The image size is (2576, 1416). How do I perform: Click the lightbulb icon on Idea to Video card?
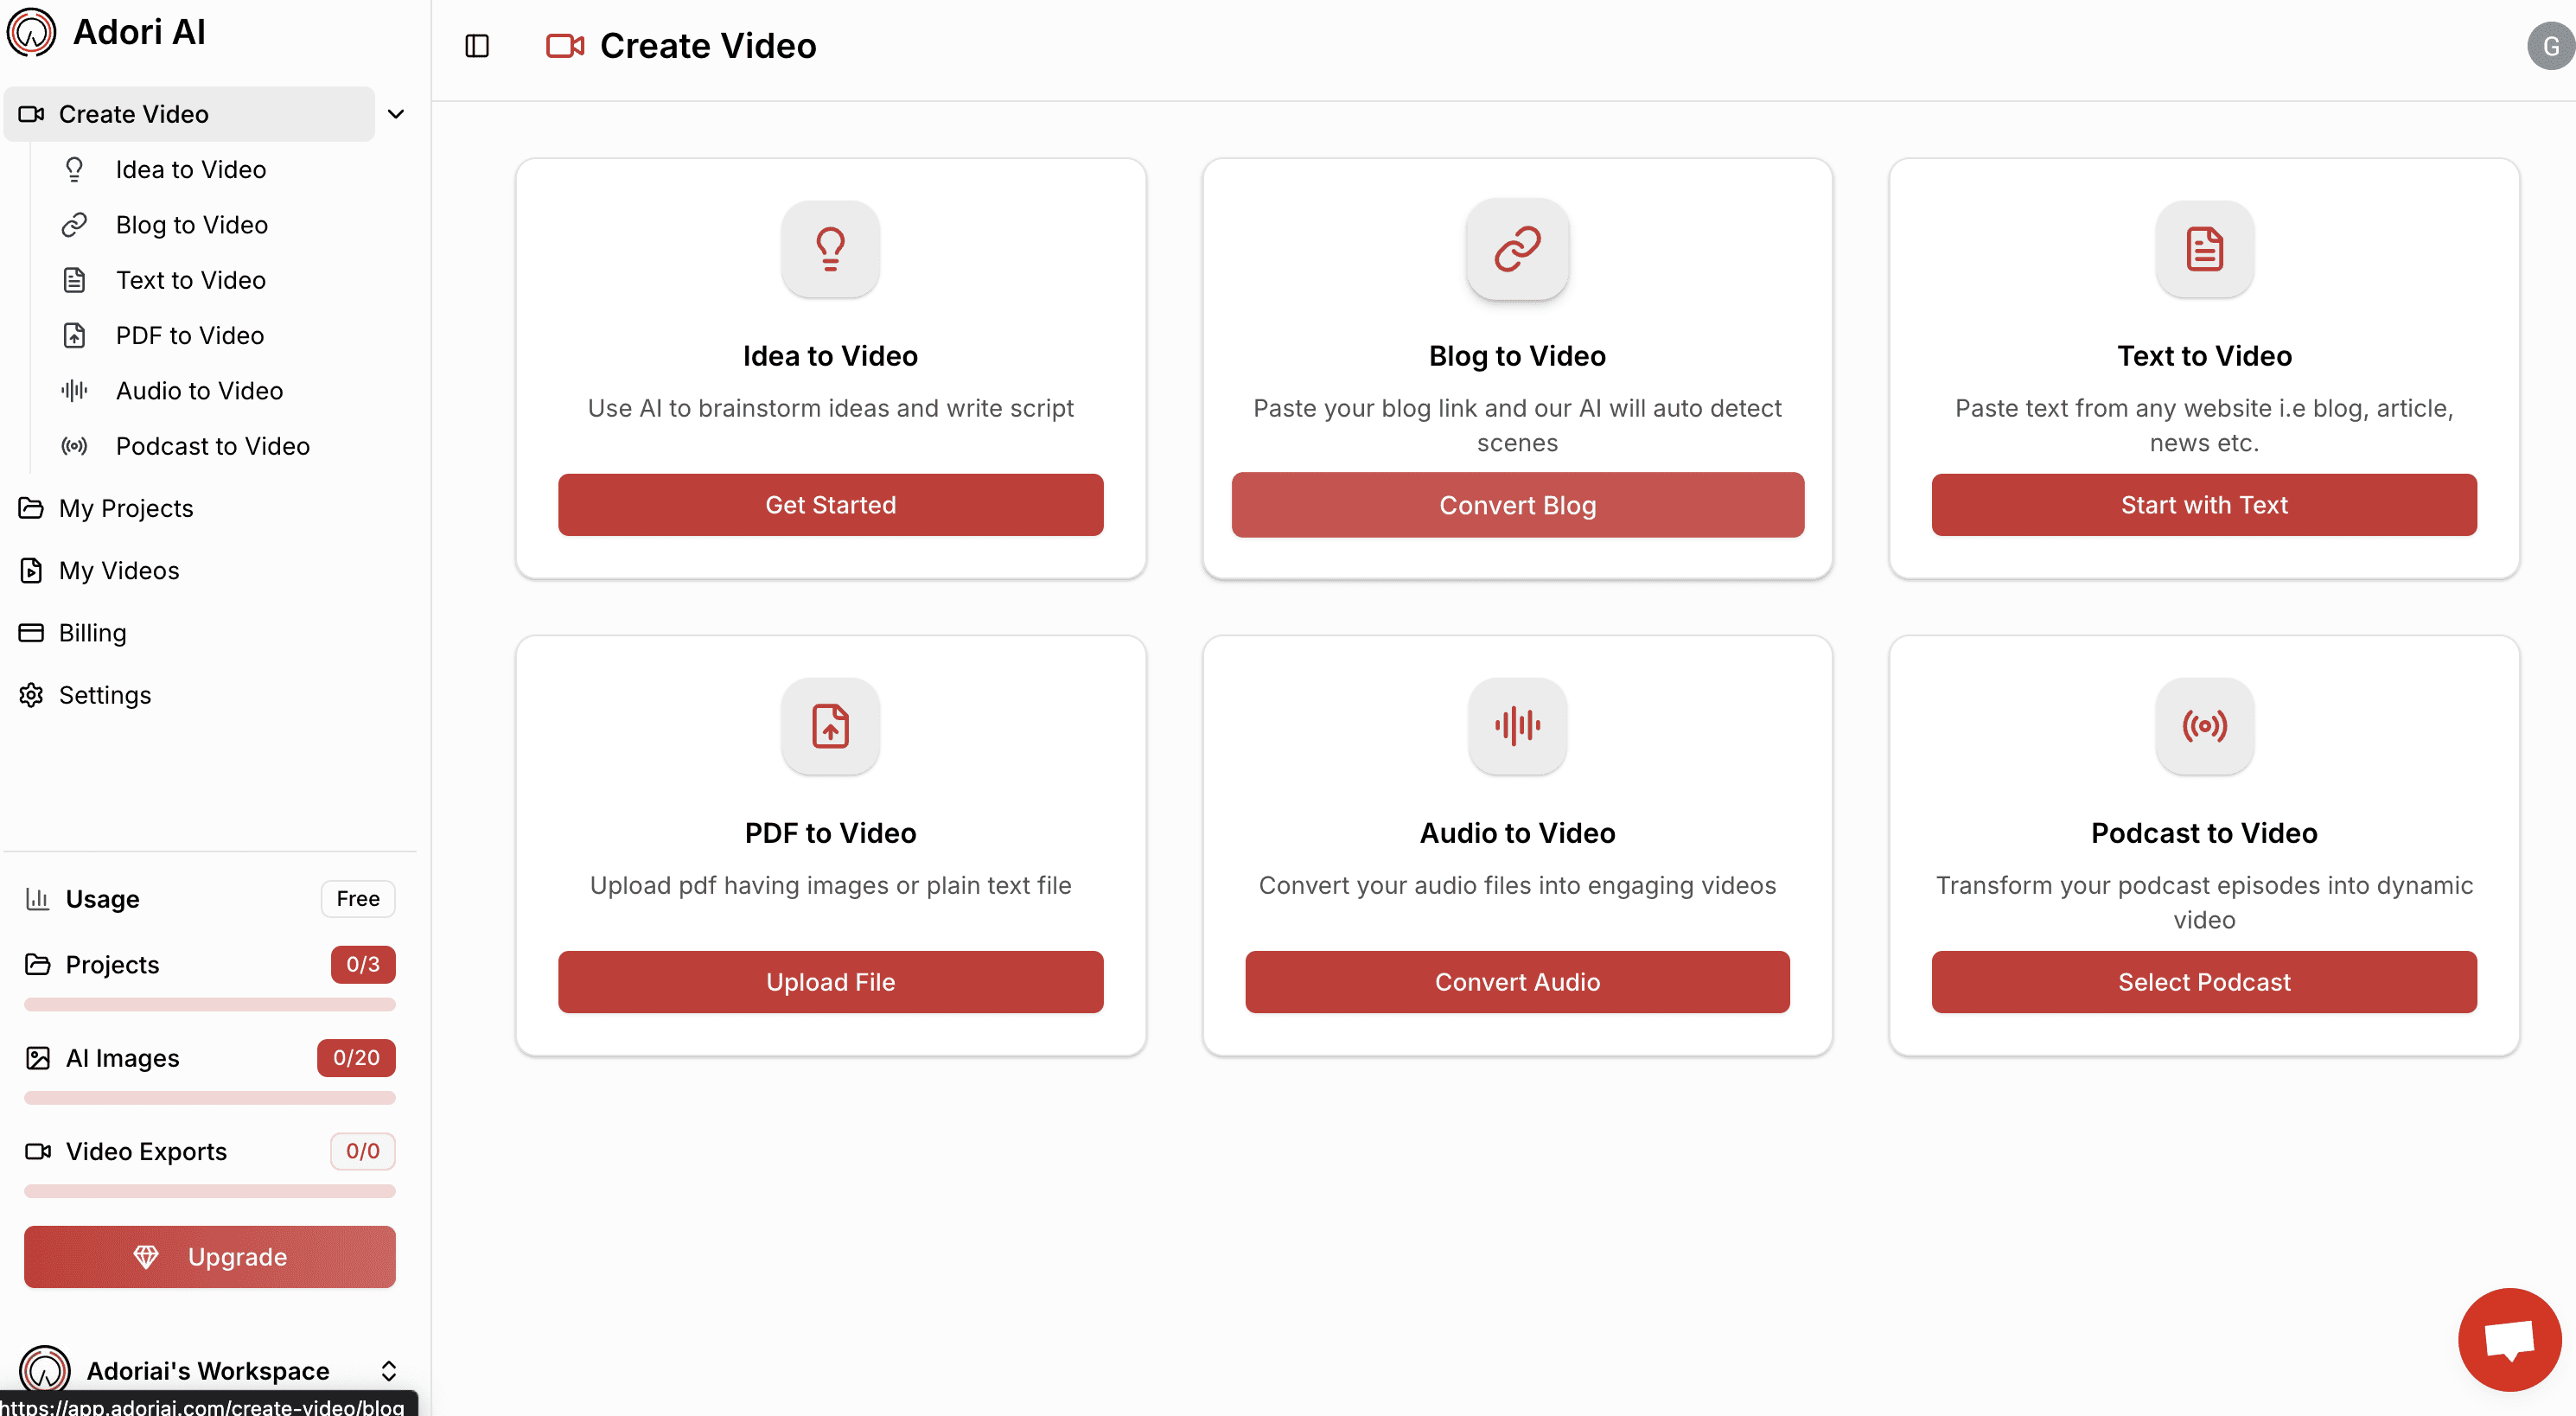pyautogui.click(x=830, y=249)
